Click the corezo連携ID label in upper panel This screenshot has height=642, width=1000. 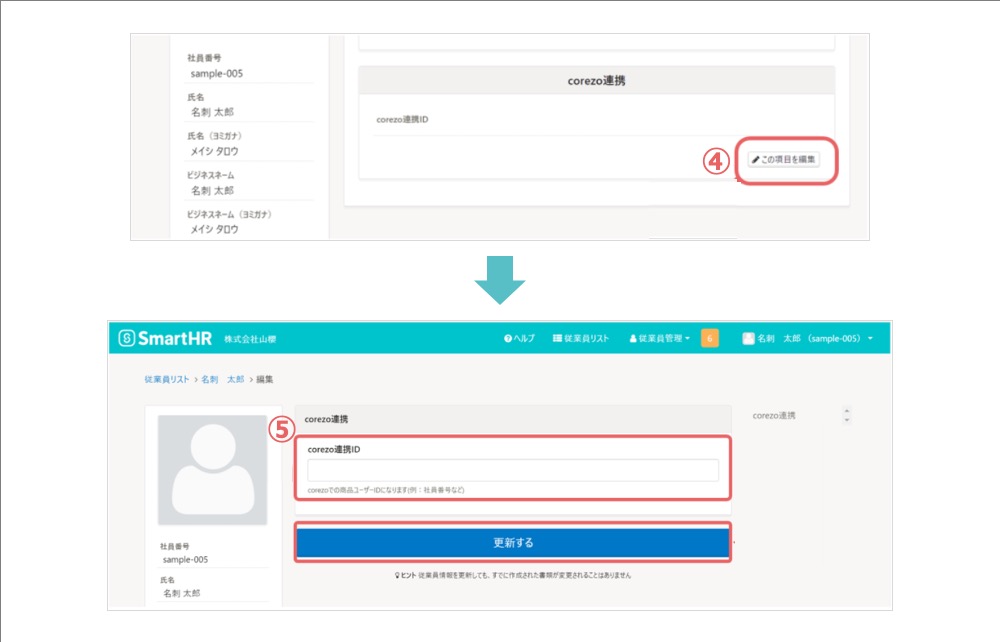tap(402, 119)
